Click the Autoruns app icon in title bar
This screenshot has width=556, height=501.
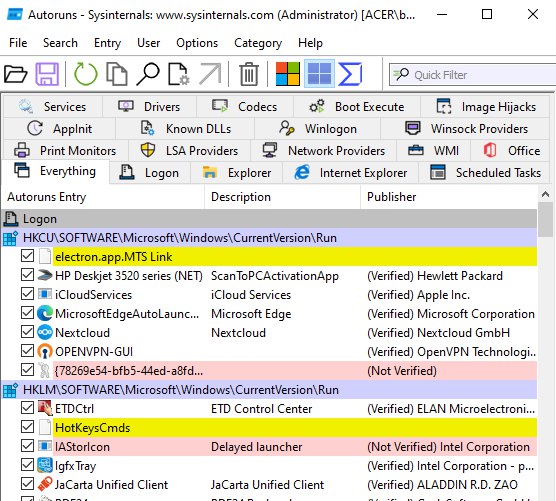pyautogui.click(x=15, y=15)
